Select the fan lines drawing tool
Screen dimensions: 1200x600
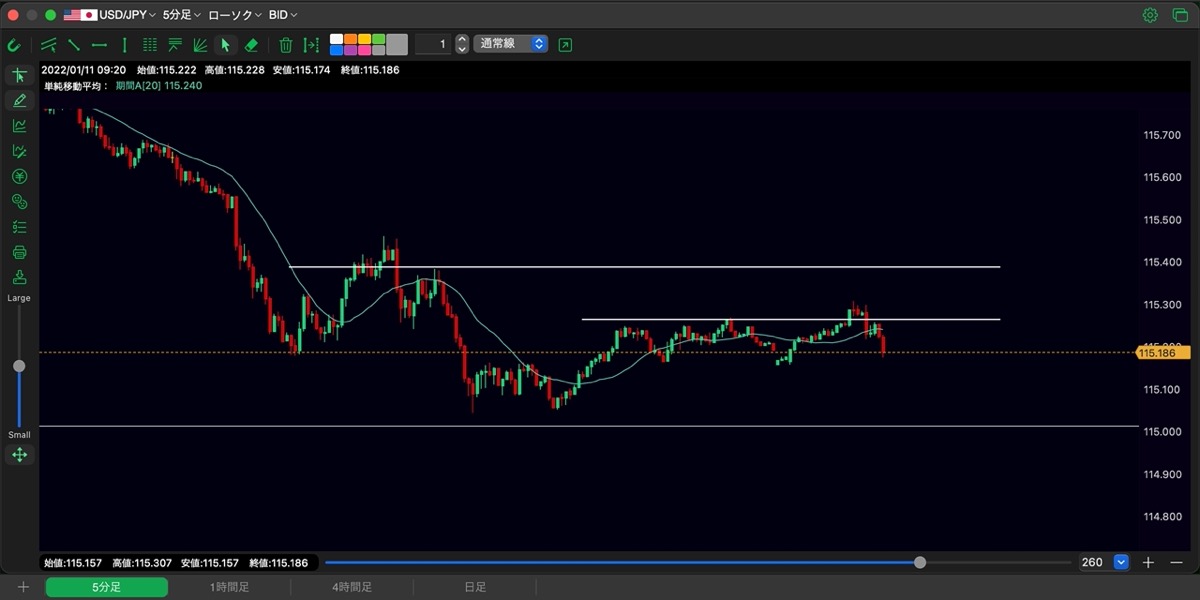pyautogui.click(x=200, y=45)
